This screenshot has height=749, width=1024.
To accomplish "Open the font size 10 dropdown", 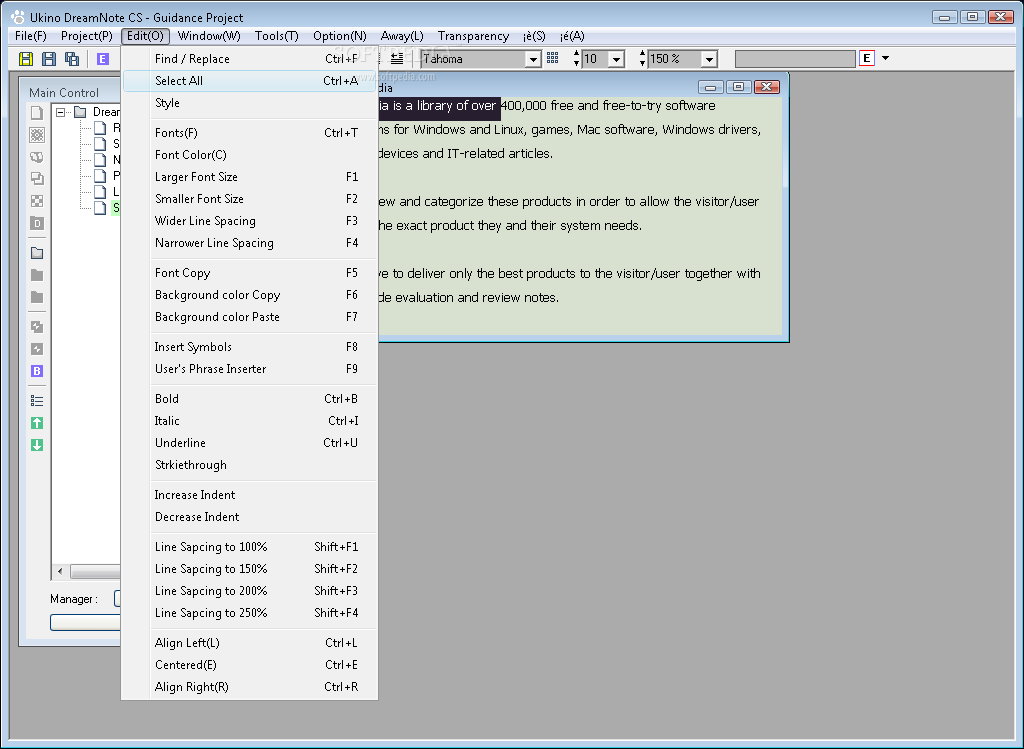I will coord(616,59).
